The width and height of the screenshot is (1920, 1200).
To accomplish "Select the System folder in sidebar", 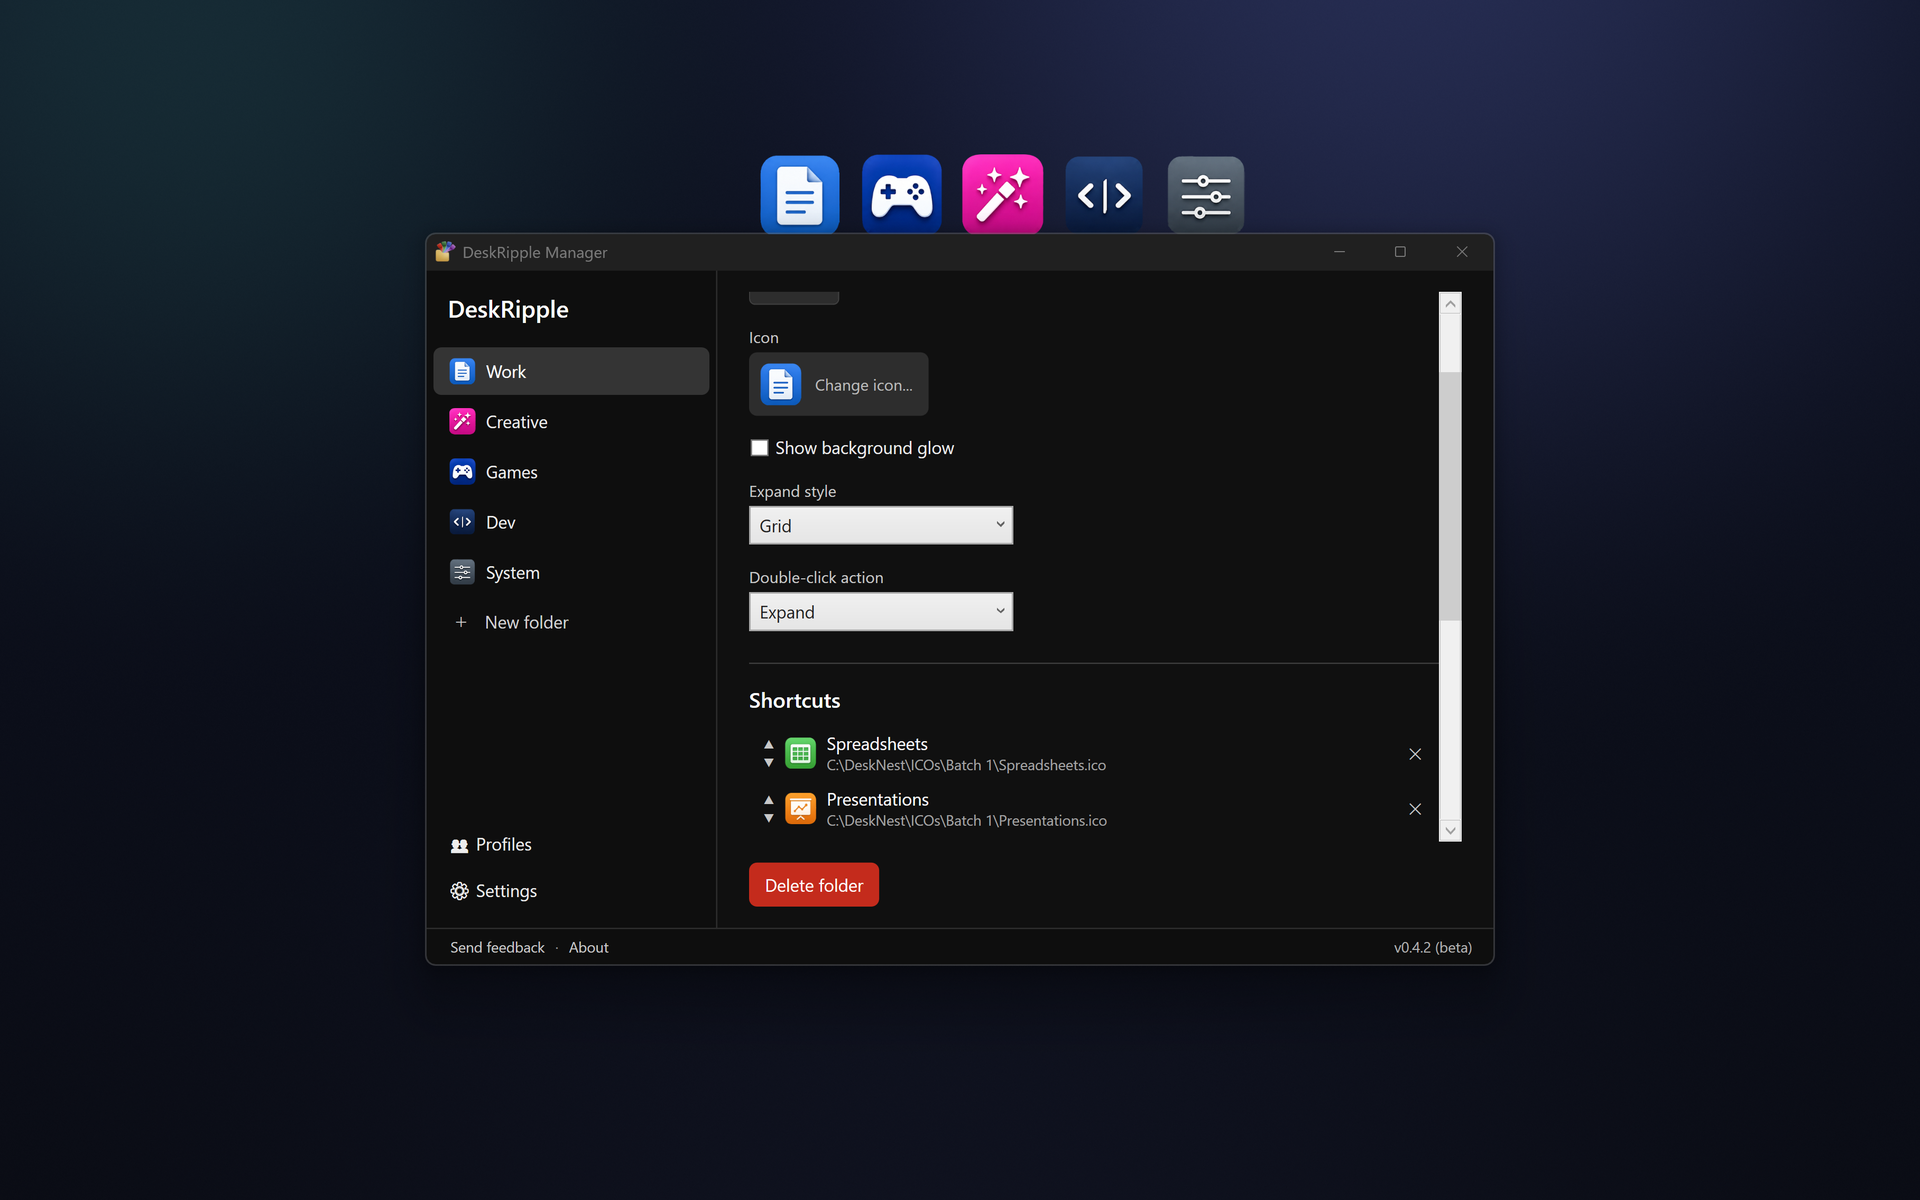I will pos(571,572).
